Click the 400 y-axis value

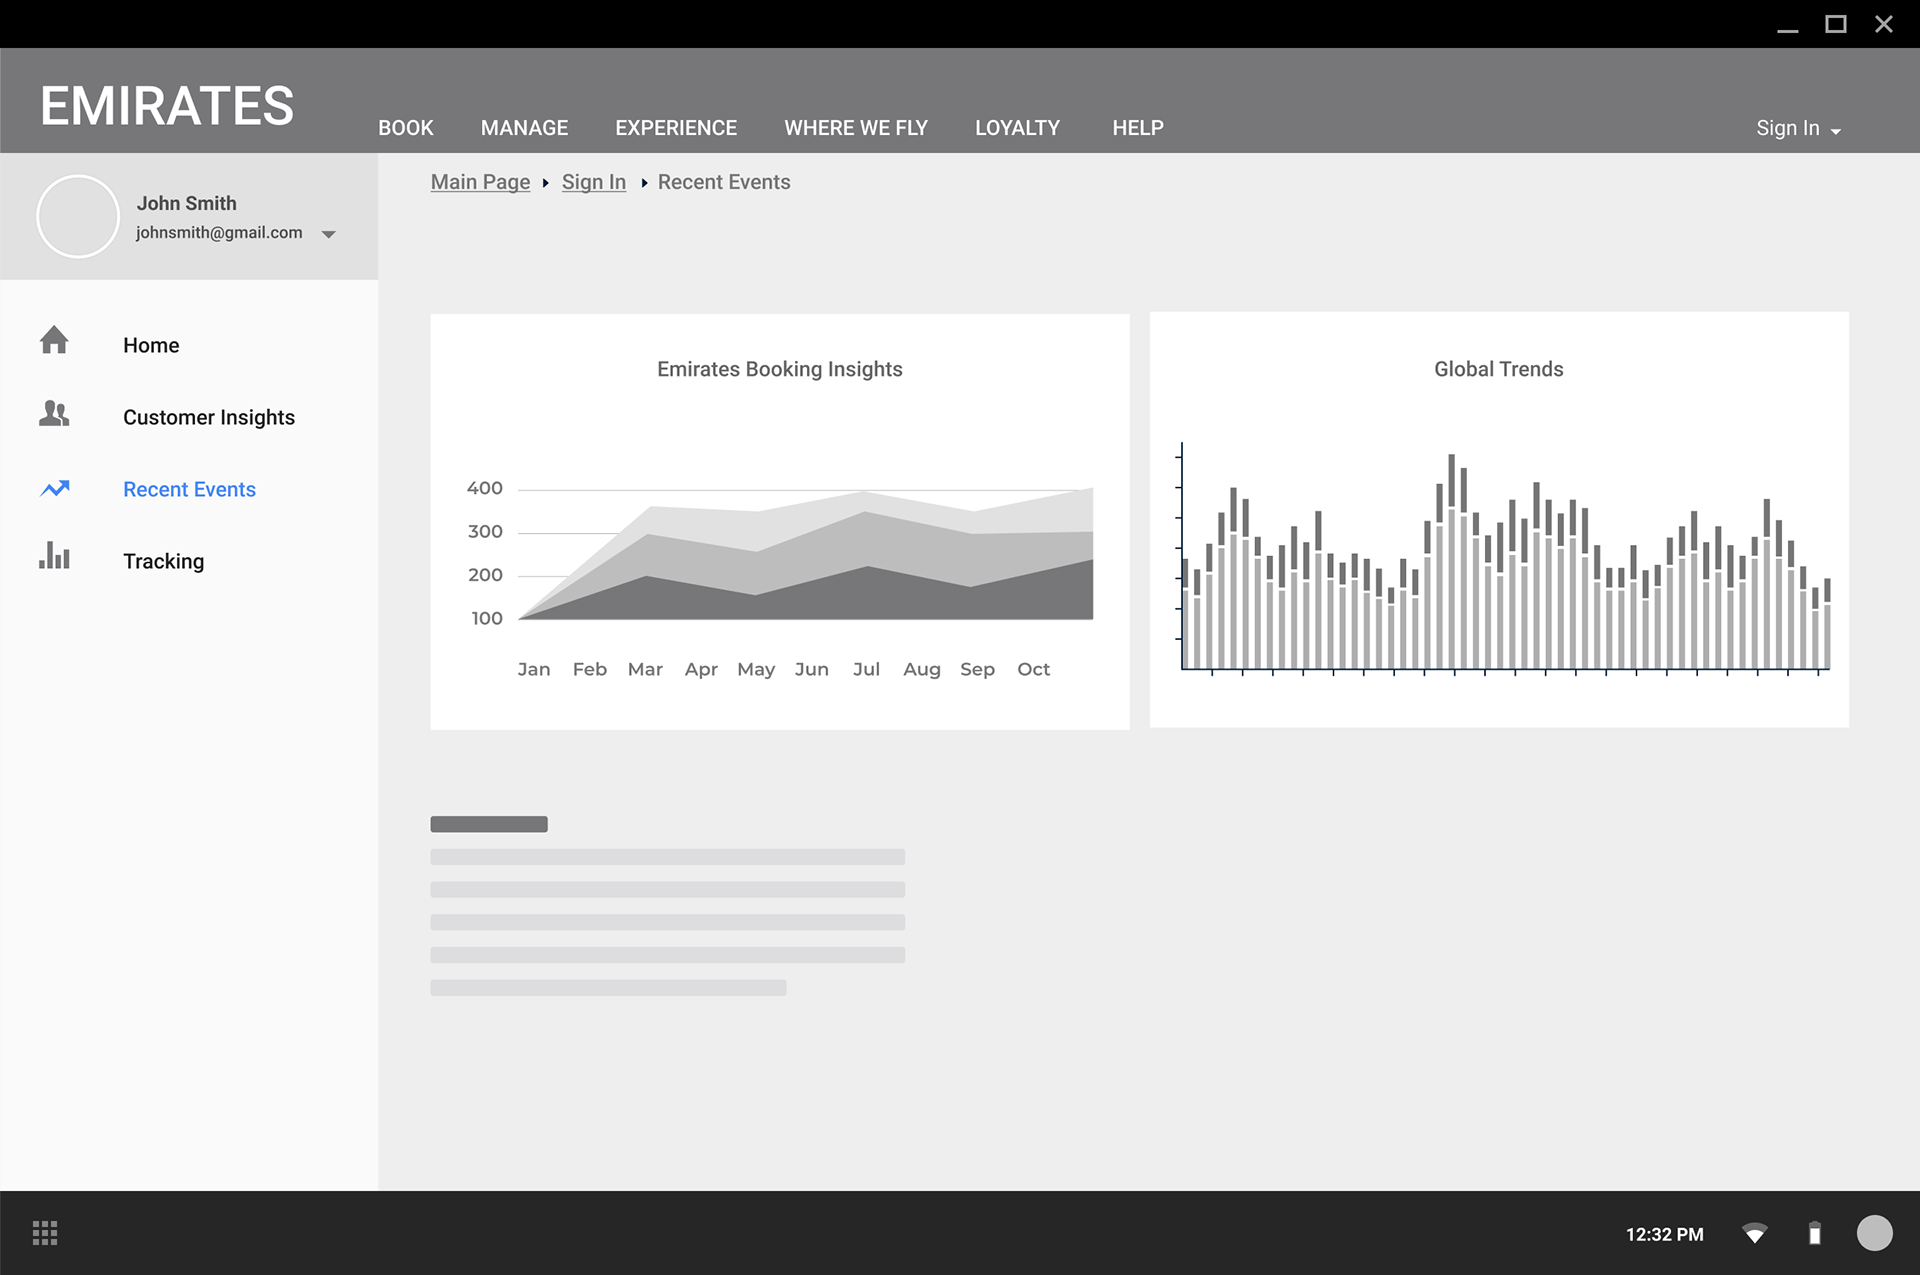coord(485,488)
